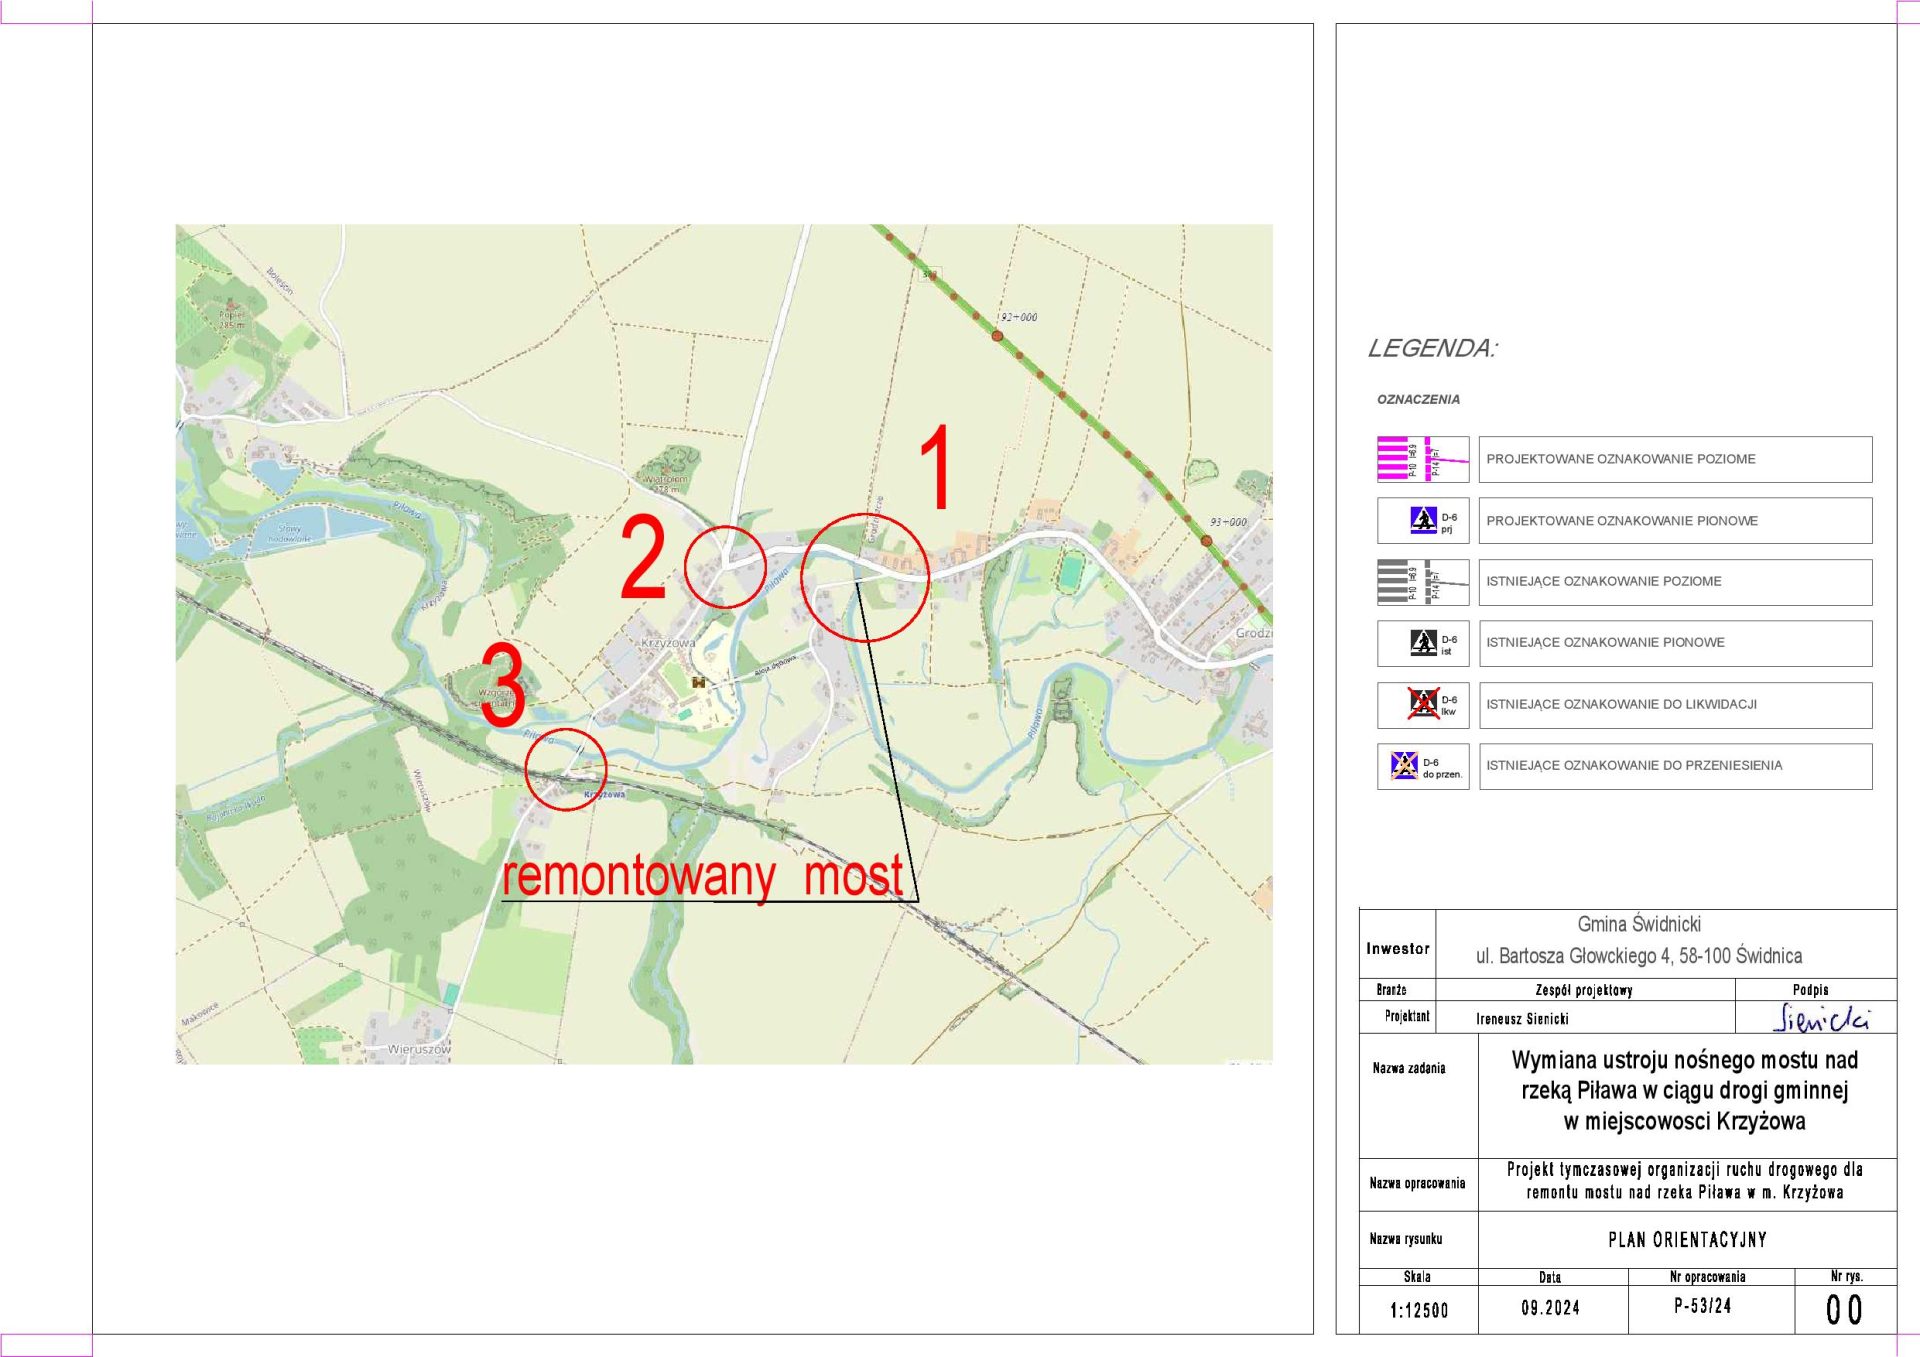Click the 92+000 kilometre marker dot on the road
The height and width of the screenshot is (1357, 1920).
click(997, 336)
